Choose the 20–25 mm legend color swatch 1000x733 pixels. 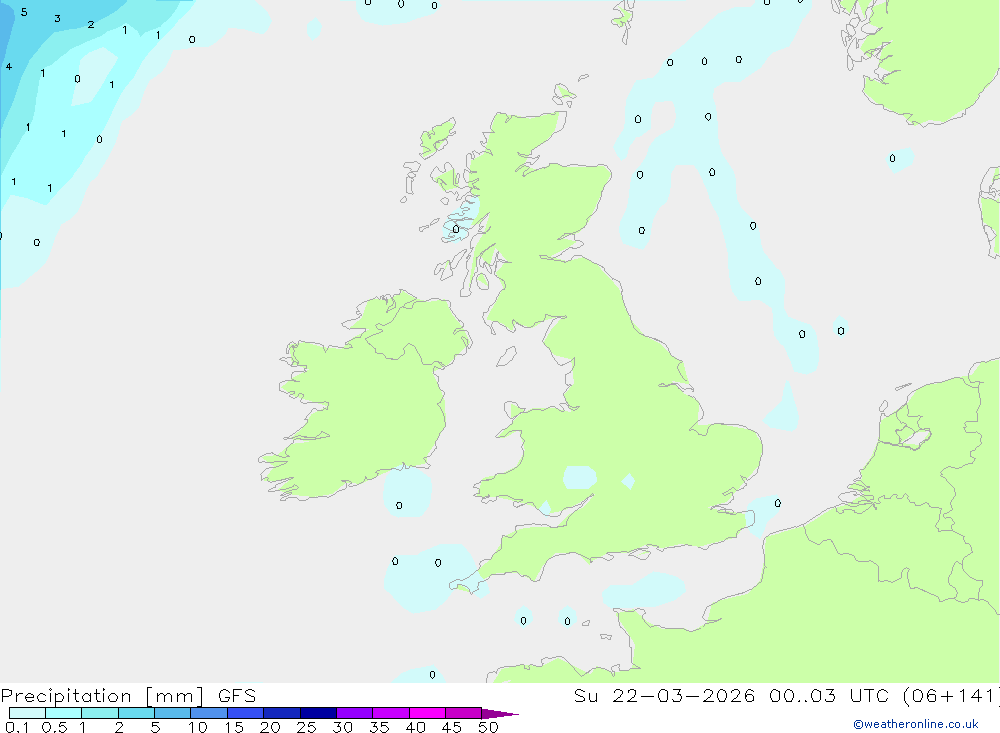282,713
